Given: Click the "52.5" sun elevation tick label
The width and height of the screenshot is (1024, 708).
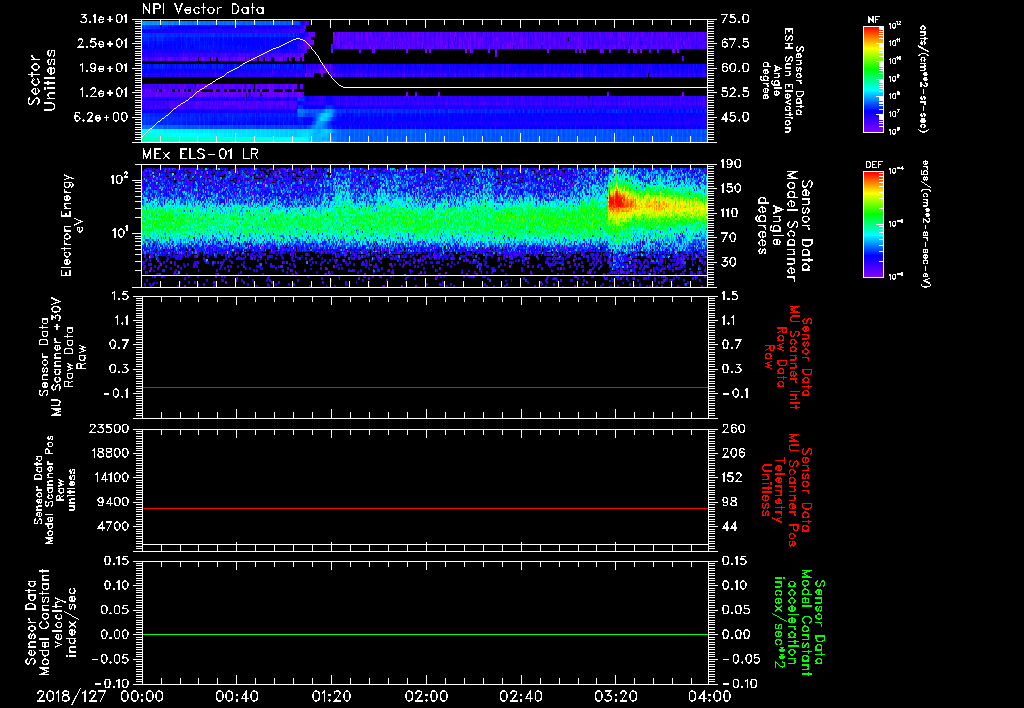Looking at the screenshot, I should [x=734, y=93].
